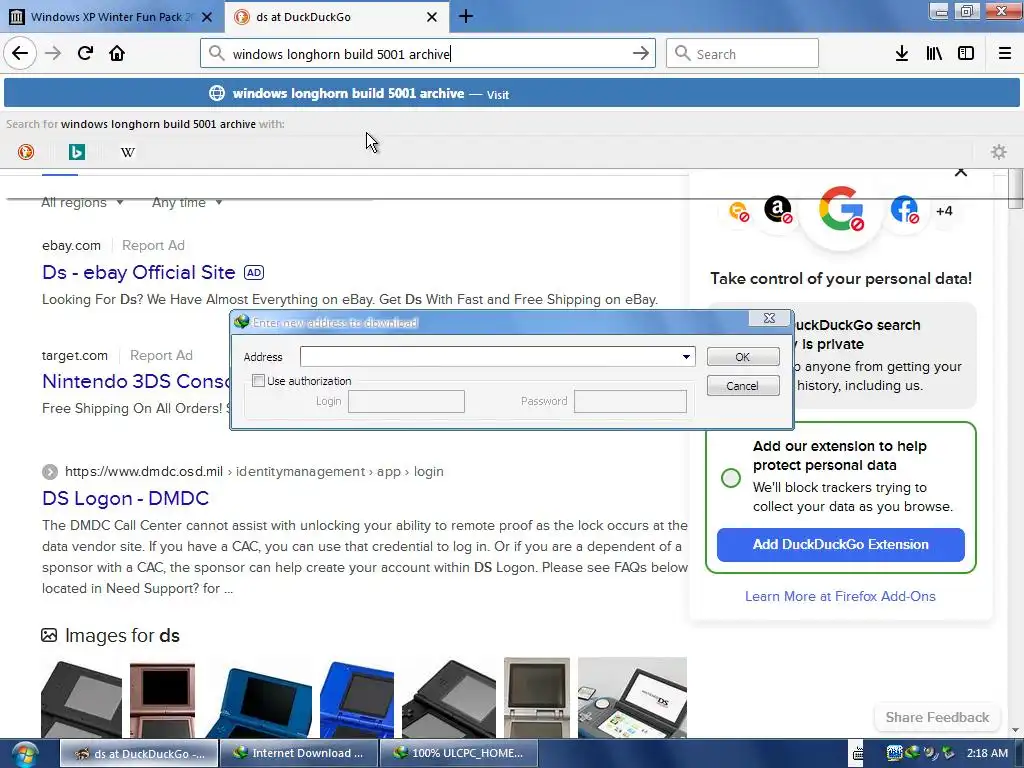The width and height of the screenshot is (1024, 768).
Task: Focus the URL bar text field
Action: click(x=428, y=54)
